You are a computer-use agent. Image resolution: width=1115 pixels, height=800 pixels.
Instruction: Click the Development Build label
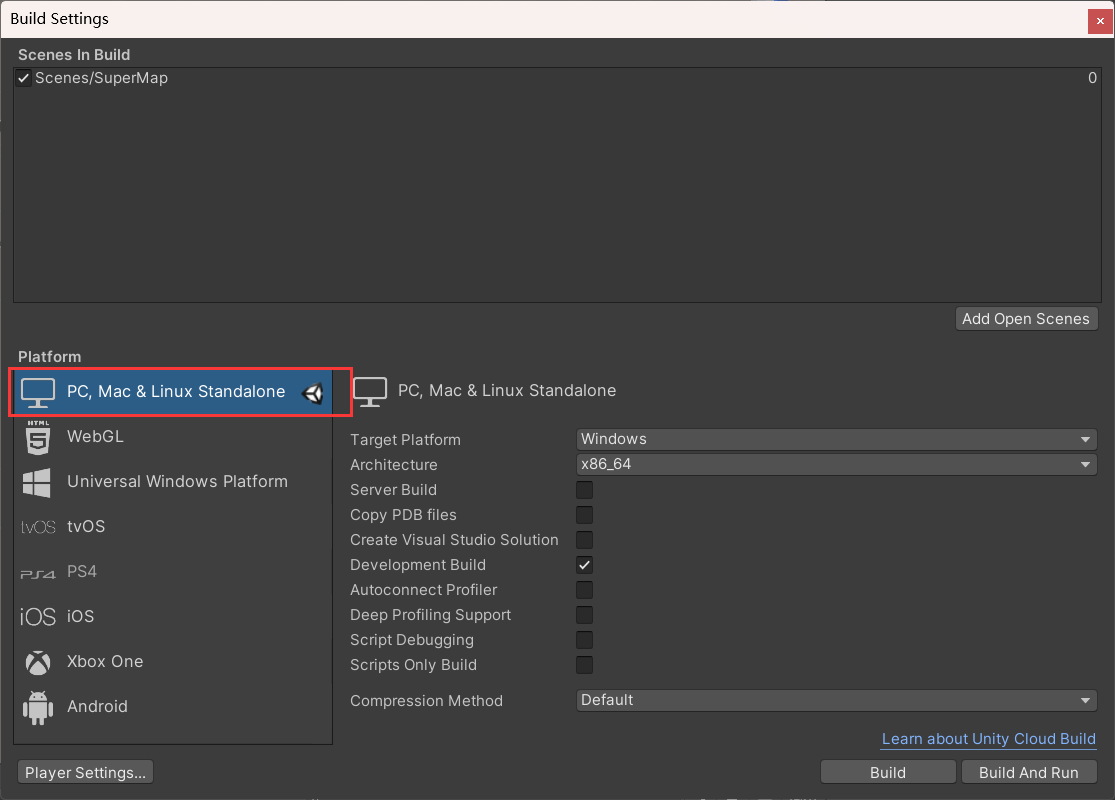click(x=418, y=565)
